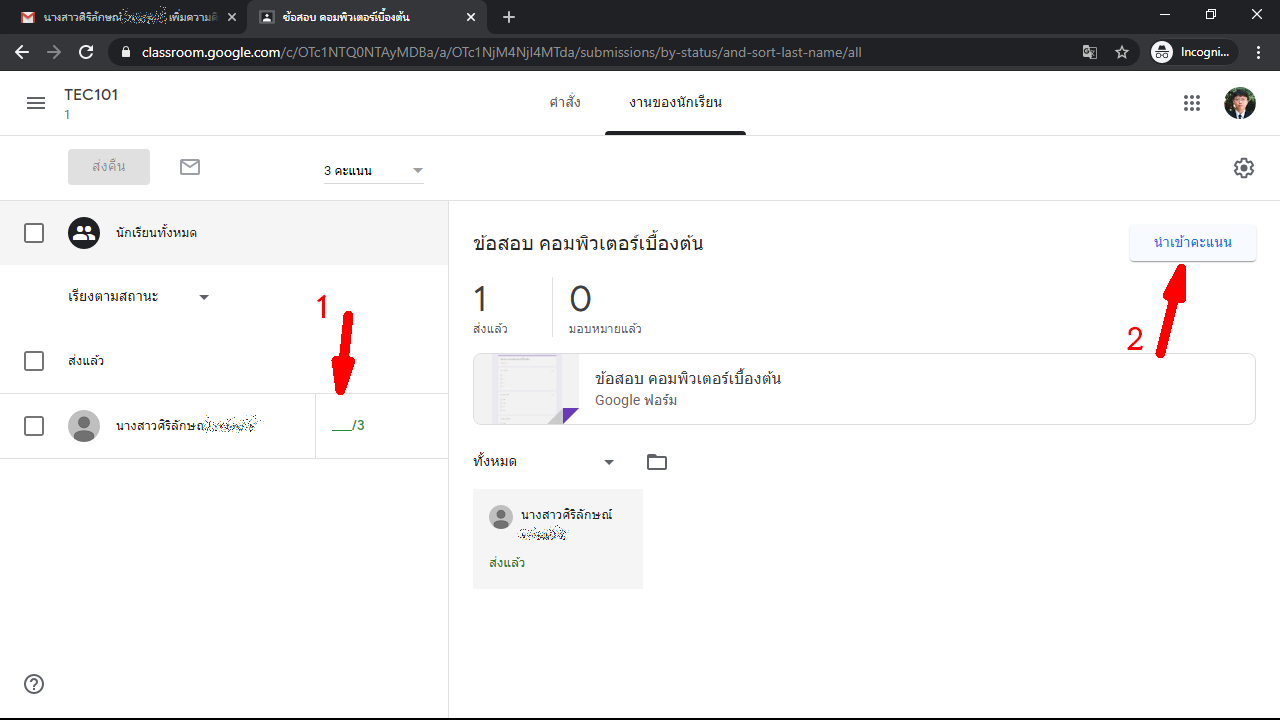Viewport: 1280px width, 720px height.
Task: Select the student row checkbox
Action: click(34, 426)
